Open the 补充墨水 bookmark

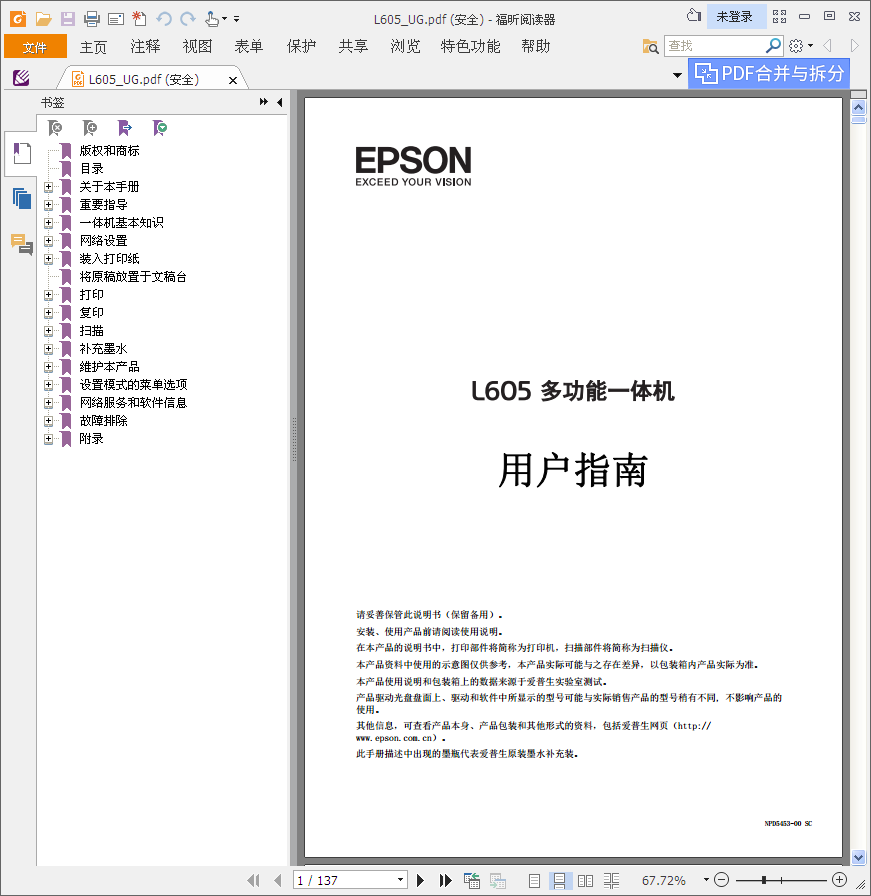pos(103,349)
